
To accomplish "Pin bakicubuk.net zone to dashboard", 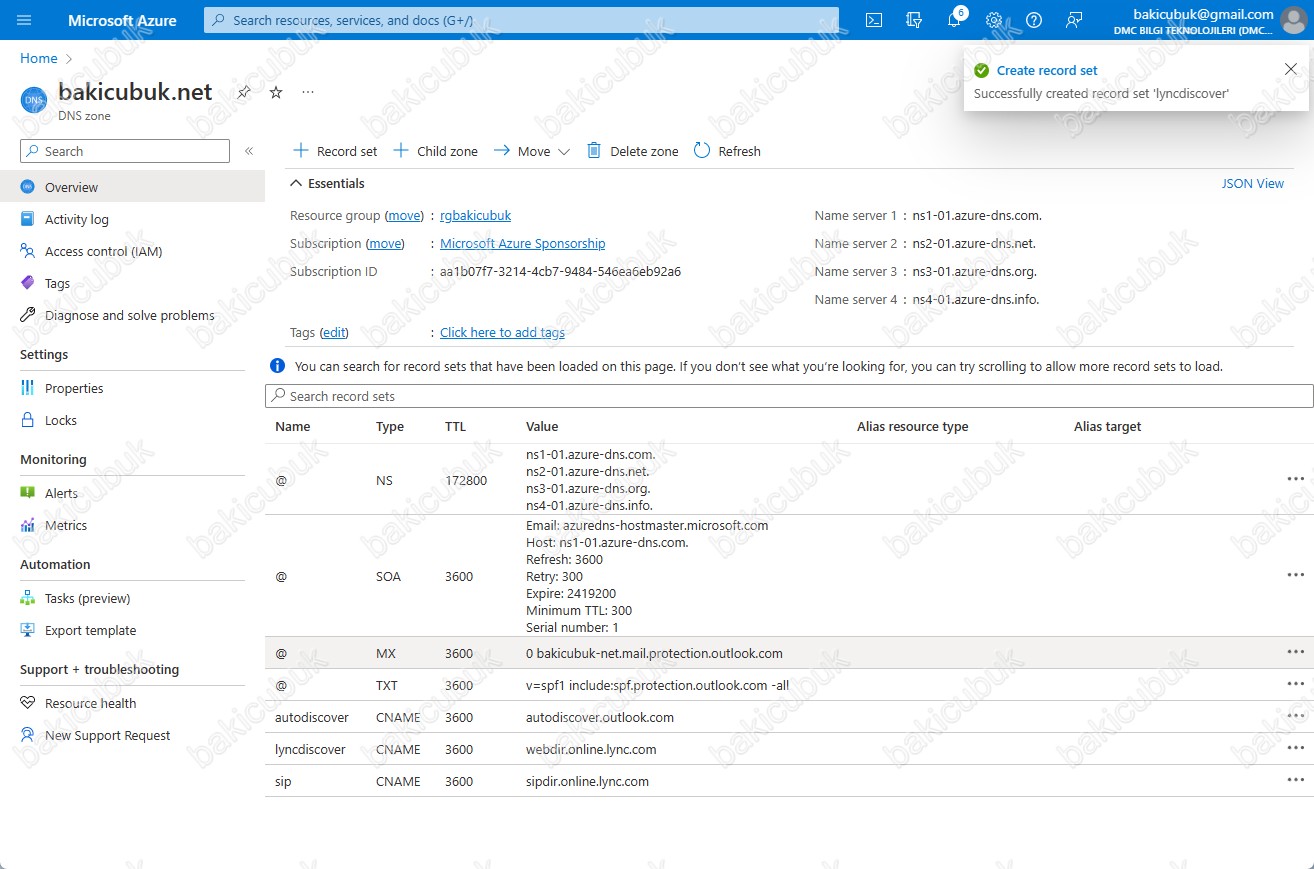I will (244, 92).
